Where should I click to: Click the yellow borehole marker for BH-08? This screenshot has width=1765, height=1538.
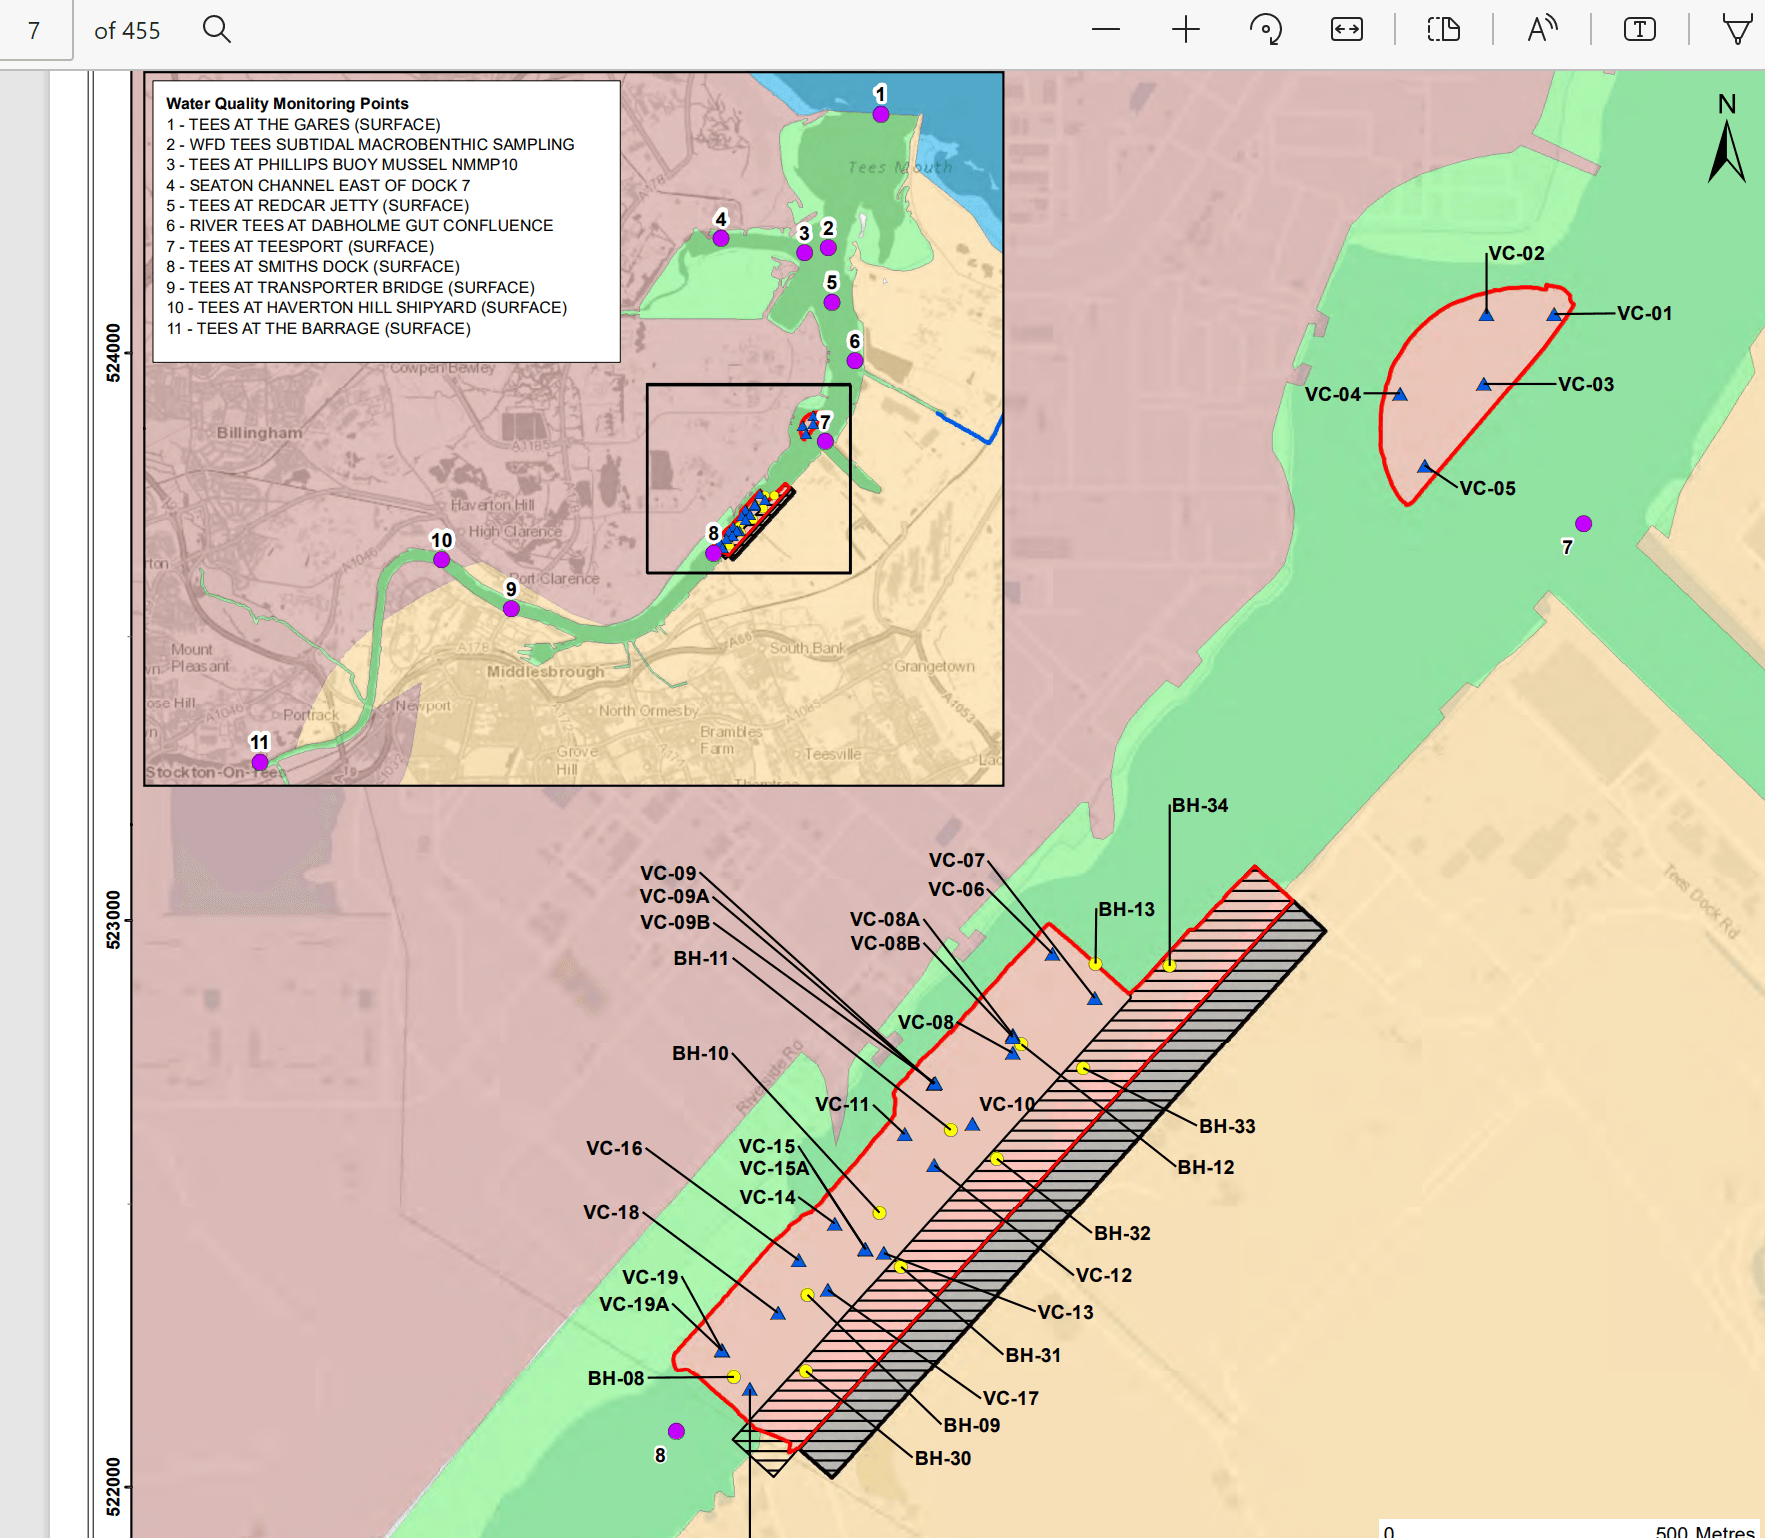tap(733, 1377)
